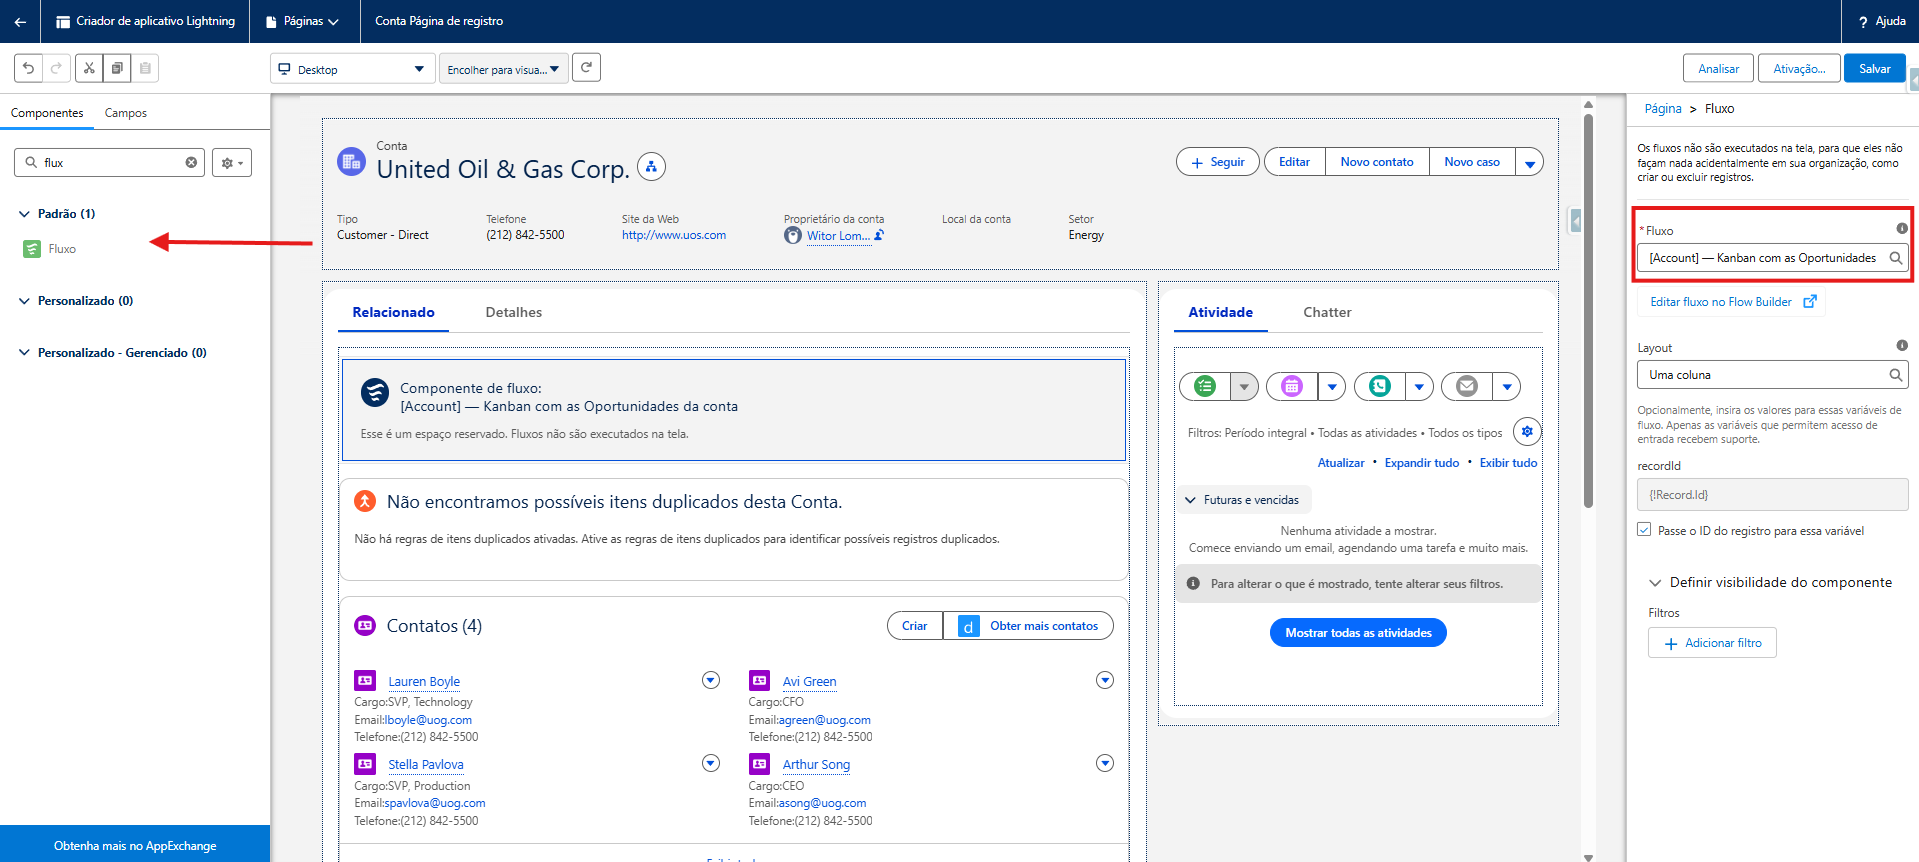Expand the Personalizado (0) section

[24, 301]
